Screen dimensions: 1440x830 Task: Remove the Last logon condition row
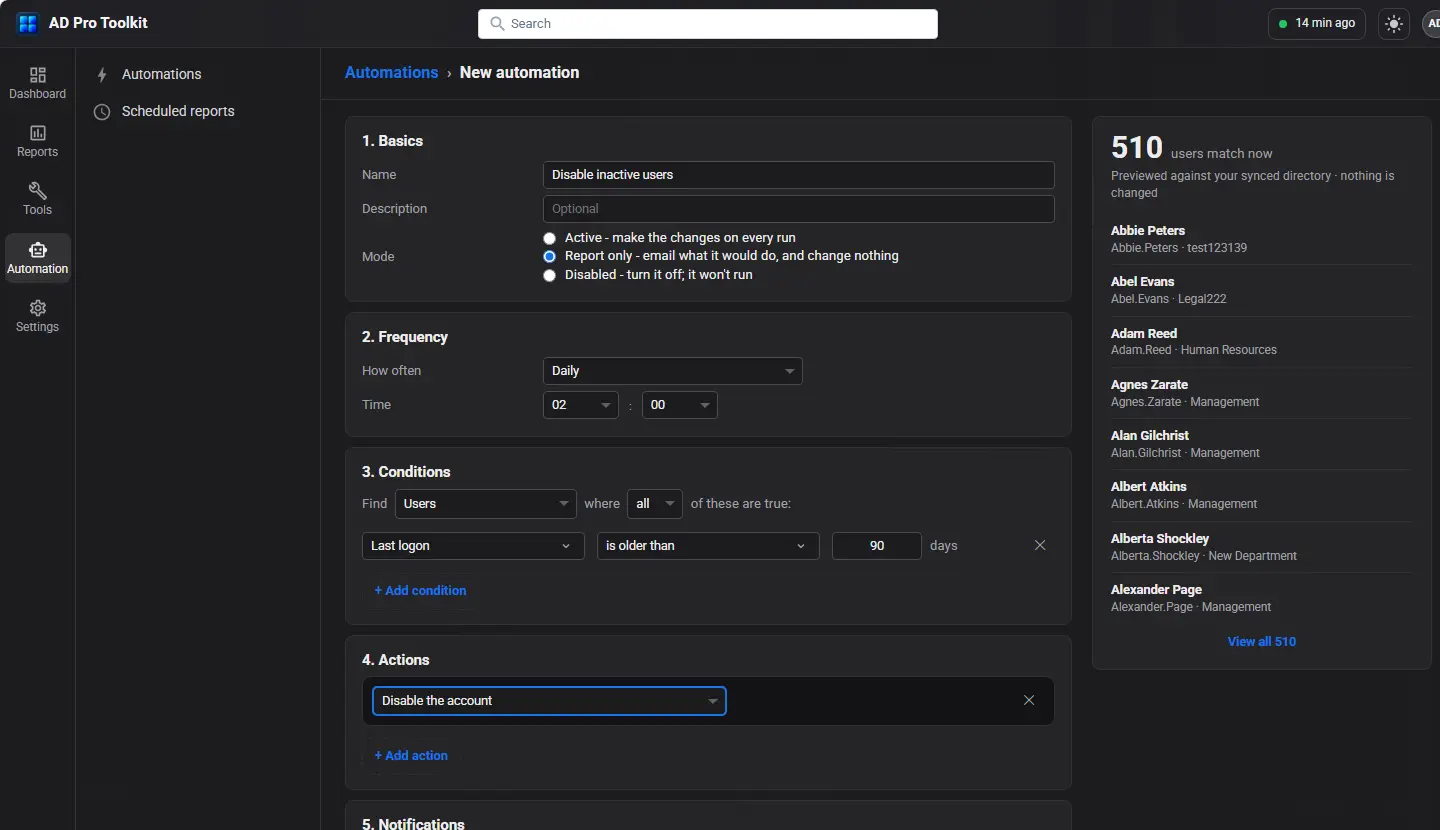1040,545
